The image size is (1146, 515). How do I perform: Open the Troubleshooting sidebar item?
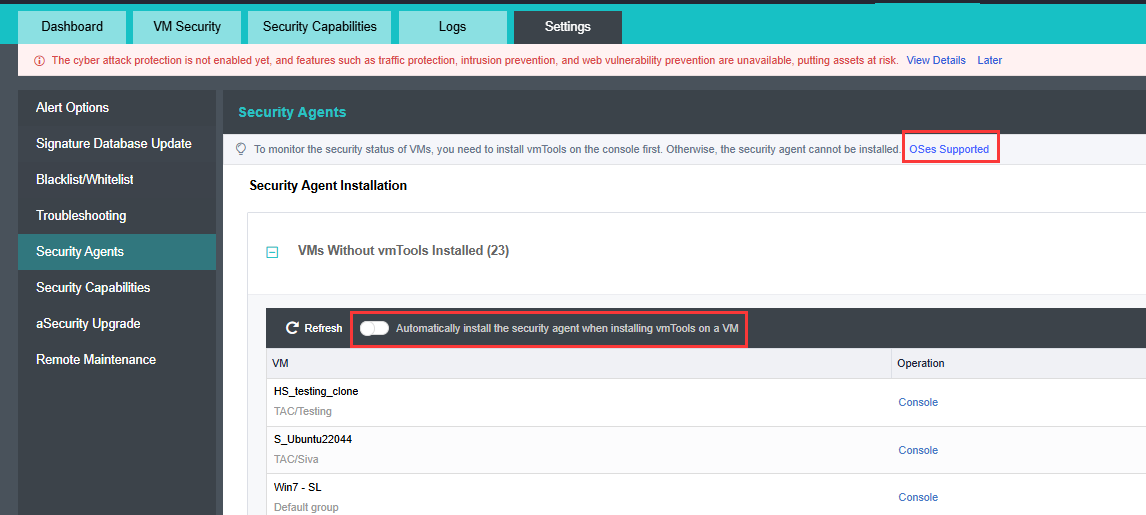coord(81,215)
